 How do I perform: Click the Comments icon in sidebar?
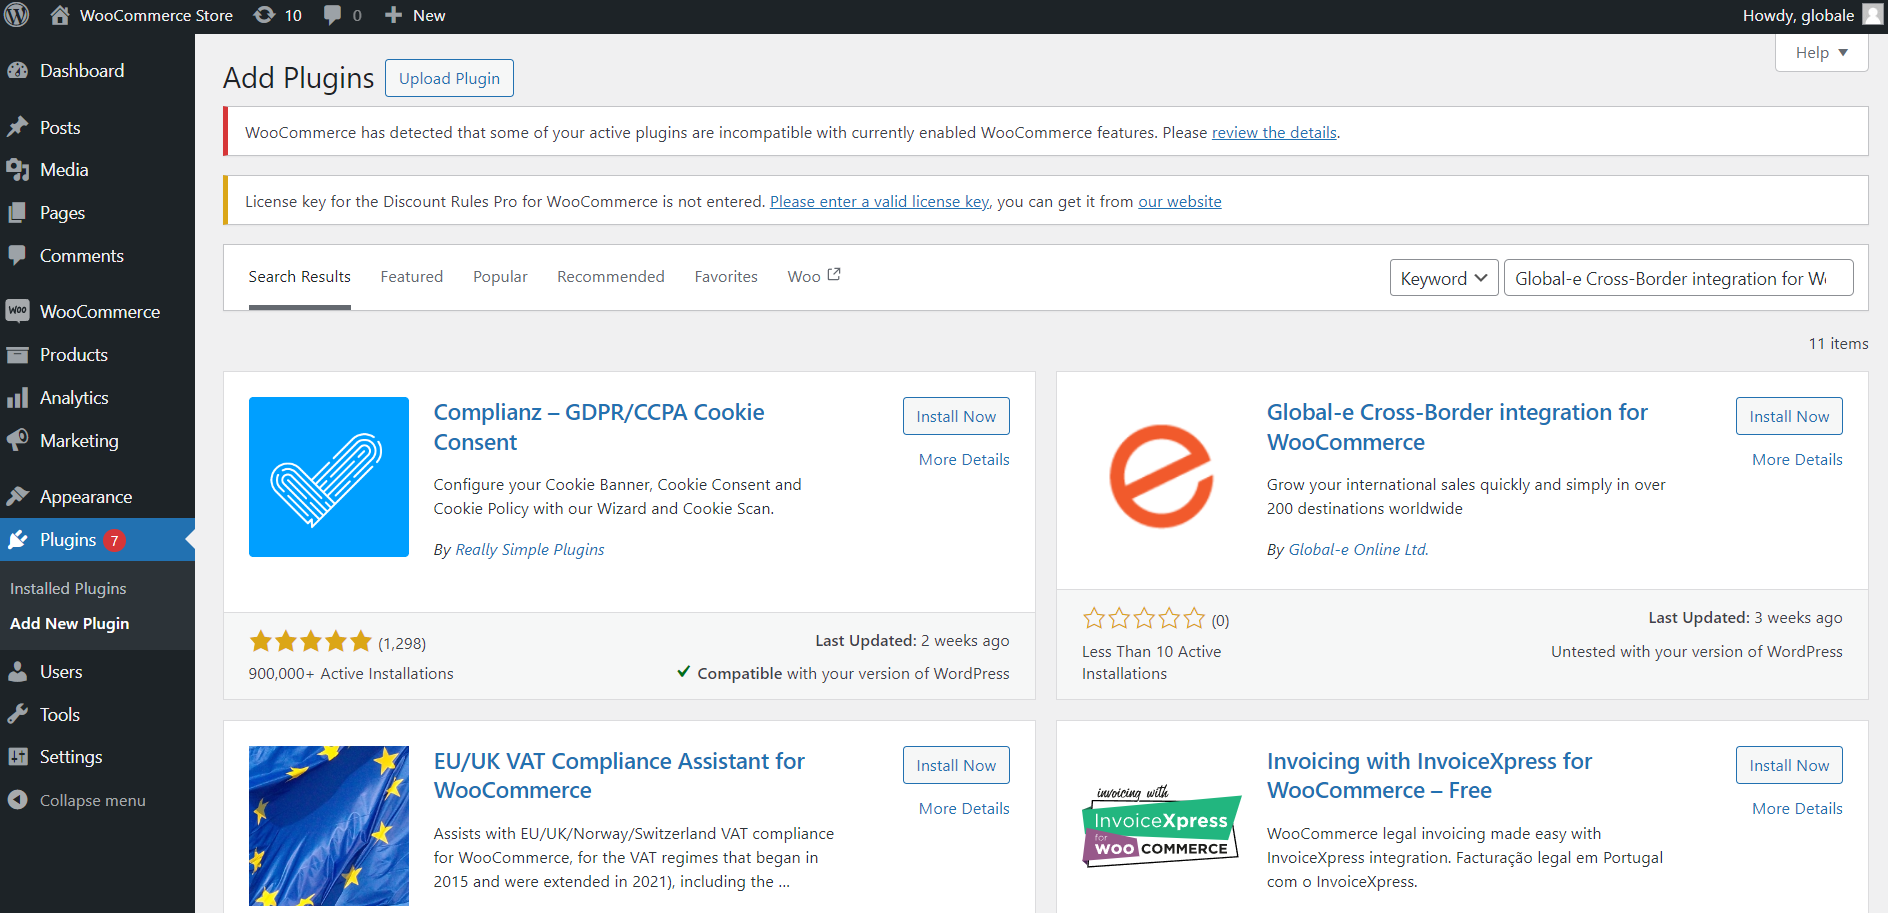coord(17,255)
